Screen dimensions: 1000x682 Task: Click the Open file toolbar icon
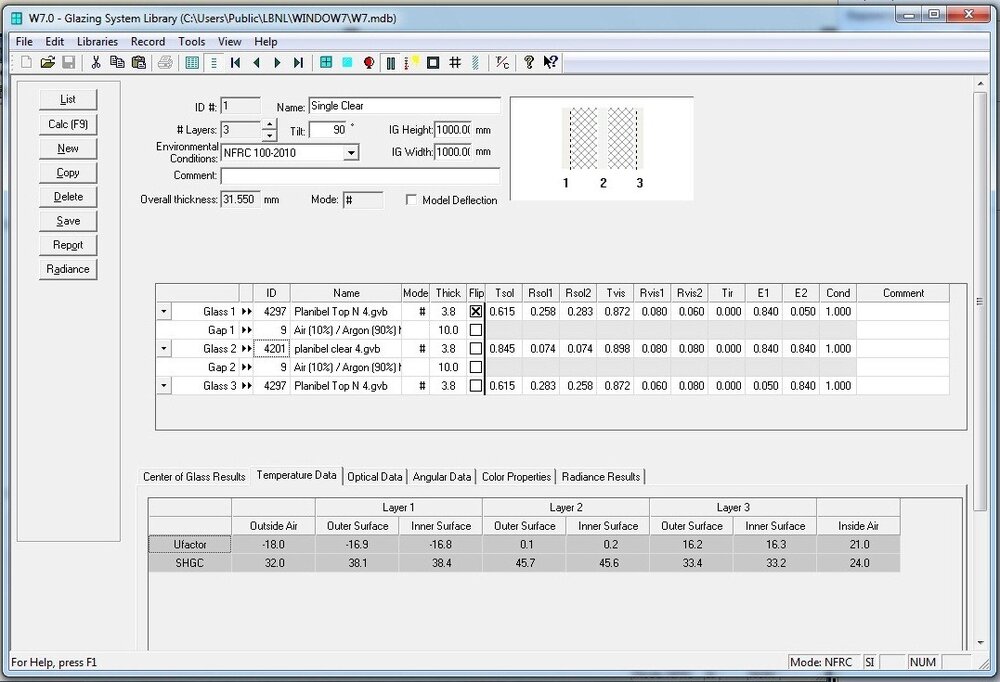tap(47, 62)
